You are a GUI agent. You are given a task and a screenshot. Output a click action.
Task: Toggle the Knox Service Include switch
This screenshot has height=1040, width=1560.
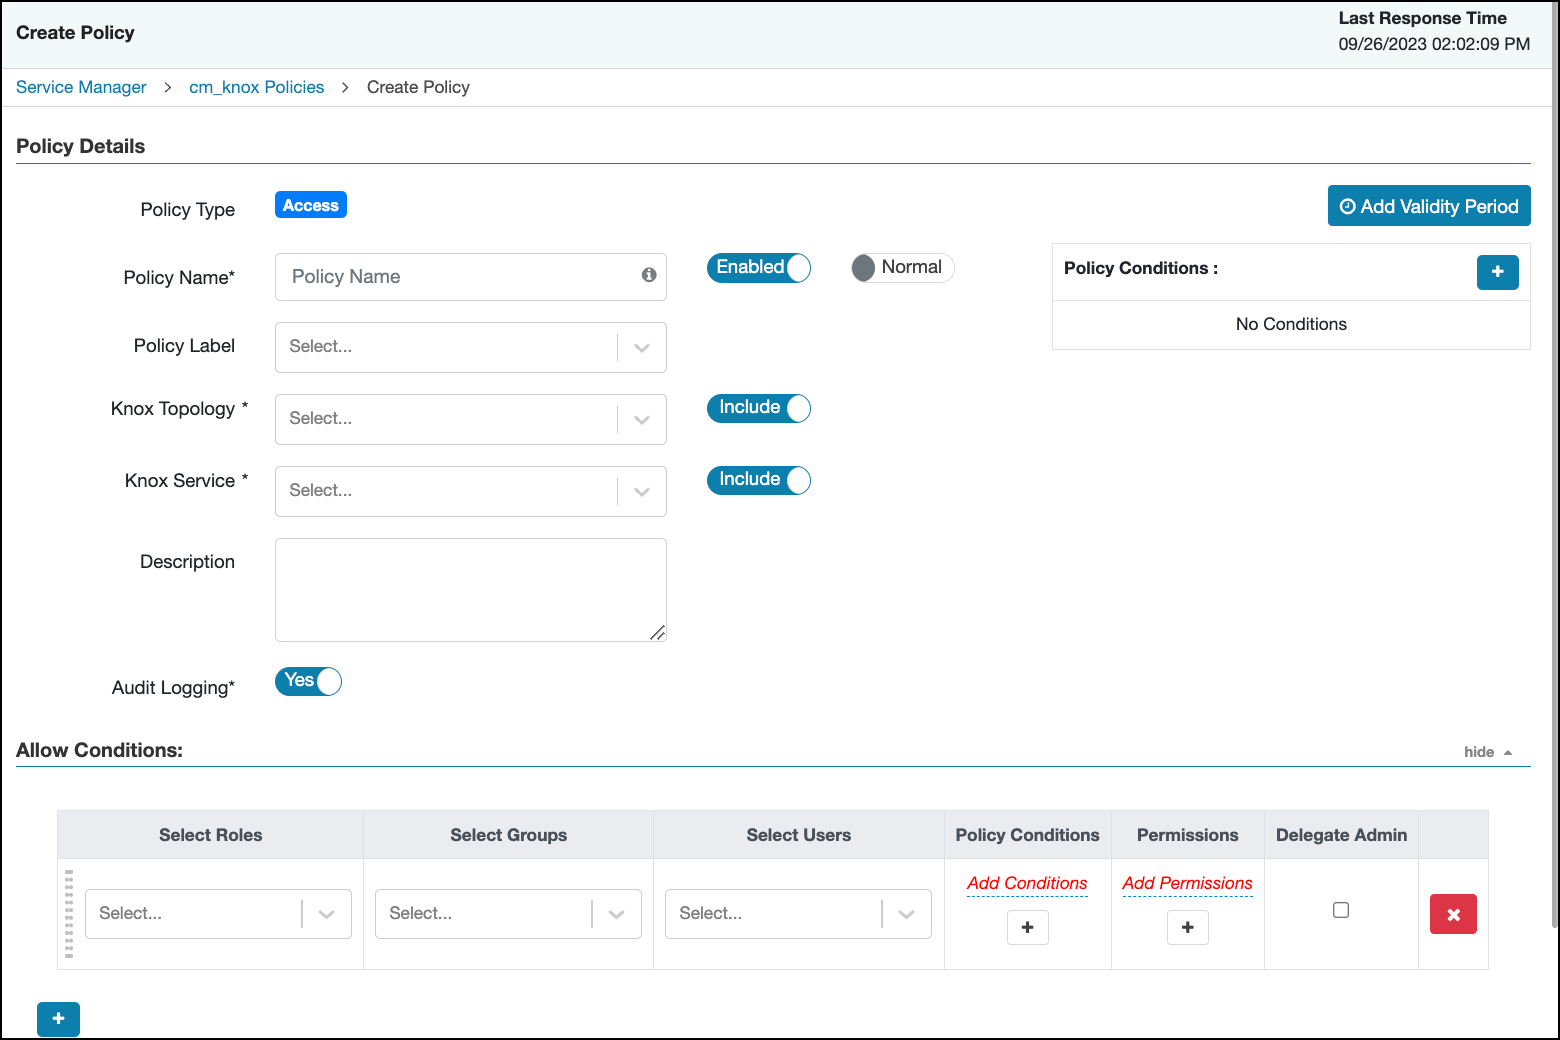tap(759, 480)
